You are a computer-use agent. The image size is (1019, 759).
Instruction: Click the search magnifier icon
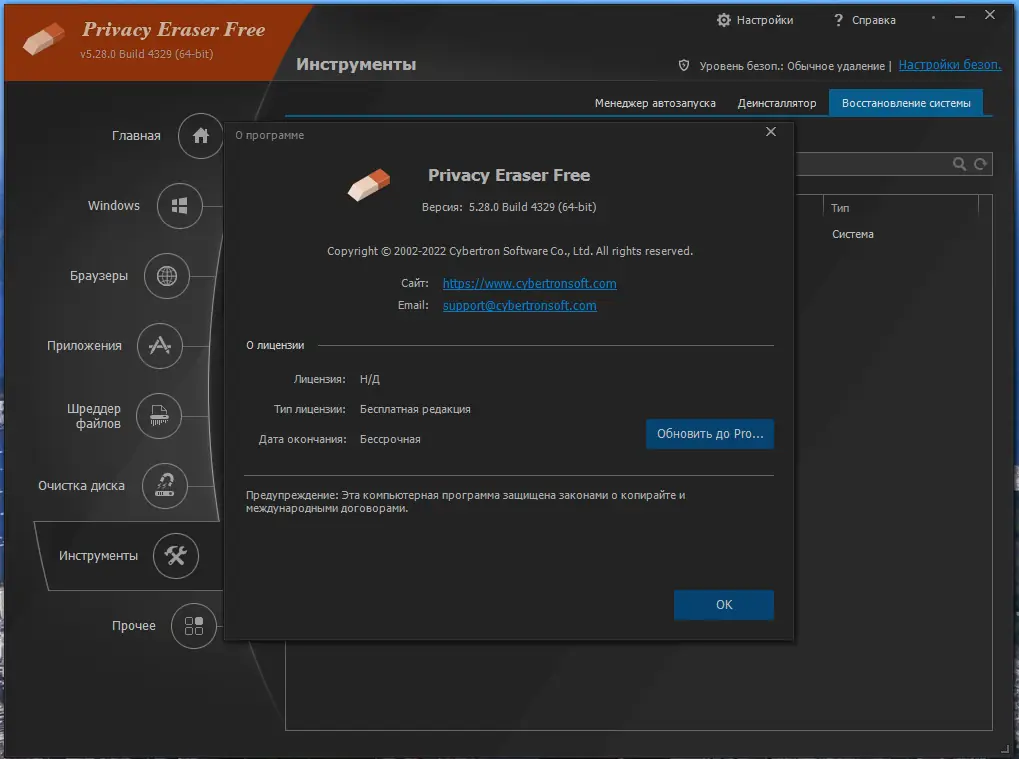959,164
